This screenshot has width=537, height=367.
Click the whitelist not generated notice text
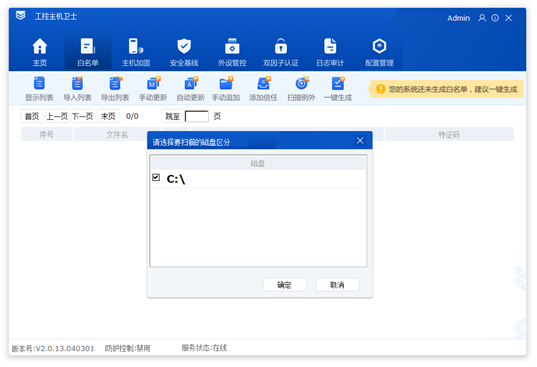click(x=453, y=89)
